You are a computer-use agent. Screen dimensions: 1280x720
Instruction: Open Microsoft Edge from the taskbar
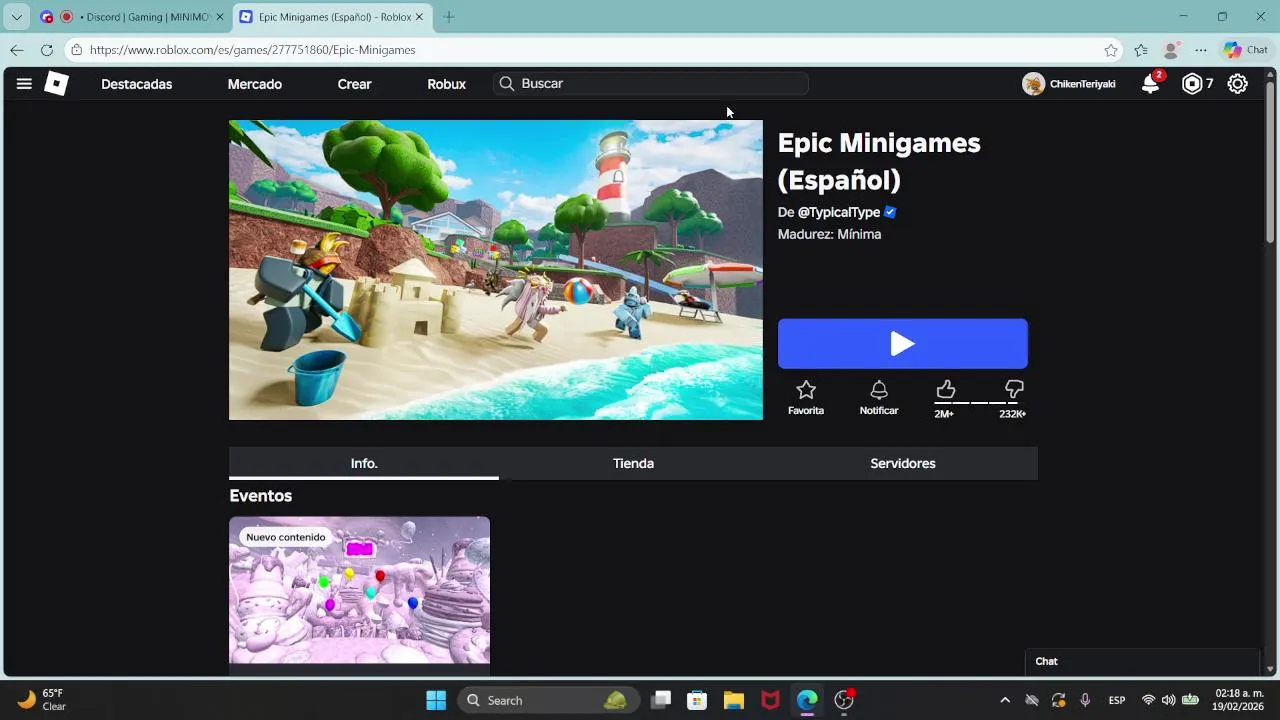807,700
